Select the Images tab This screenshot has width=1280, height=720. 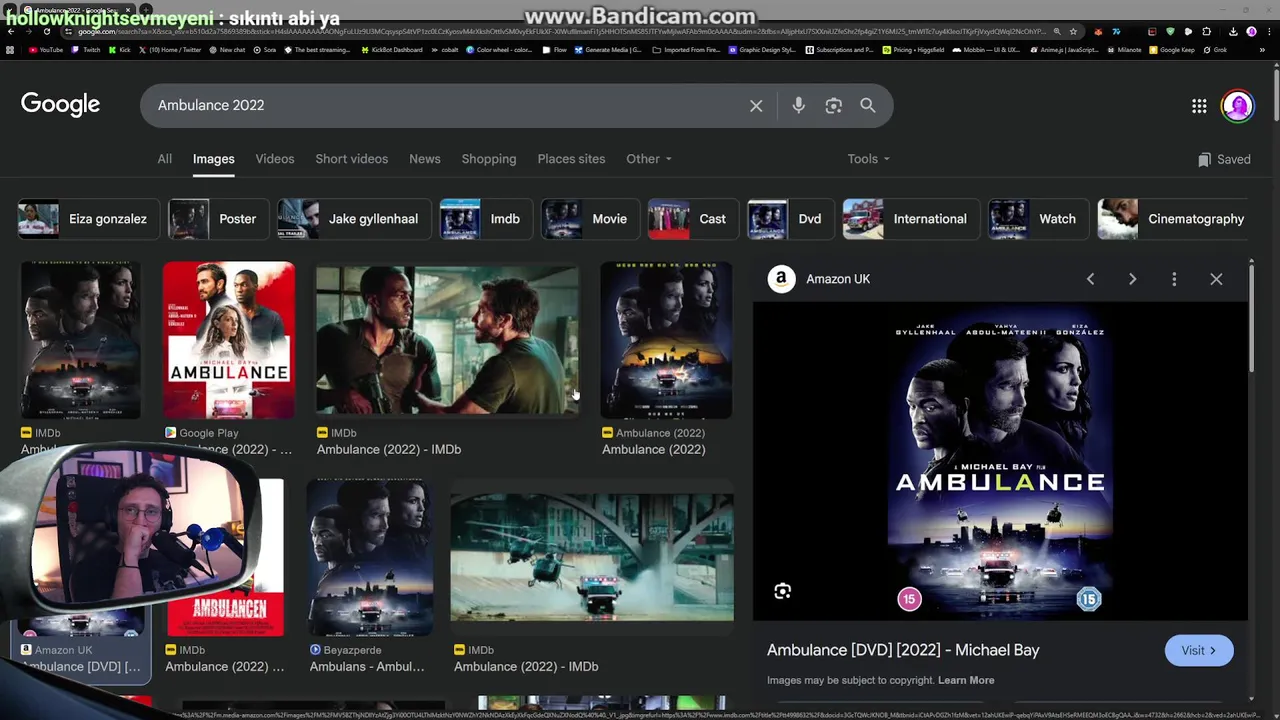(213, 159)
